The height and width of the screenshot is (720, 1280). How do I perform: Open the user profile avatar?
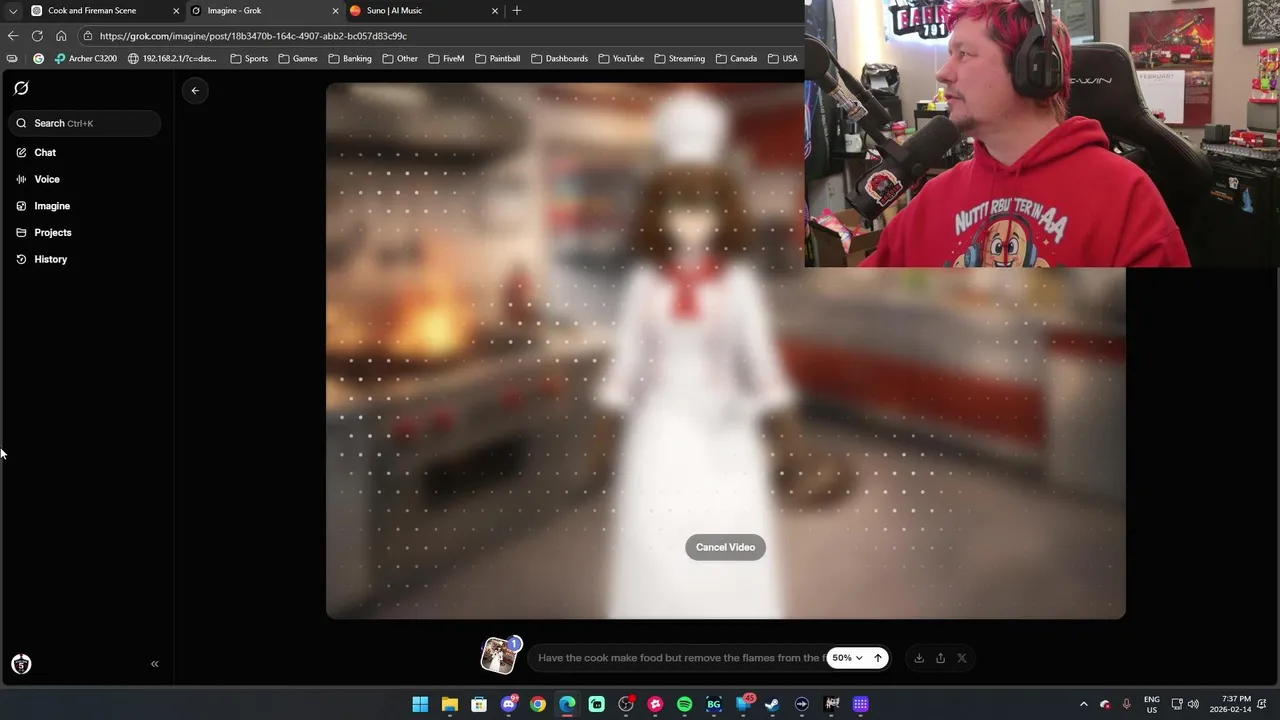point(21,664)
